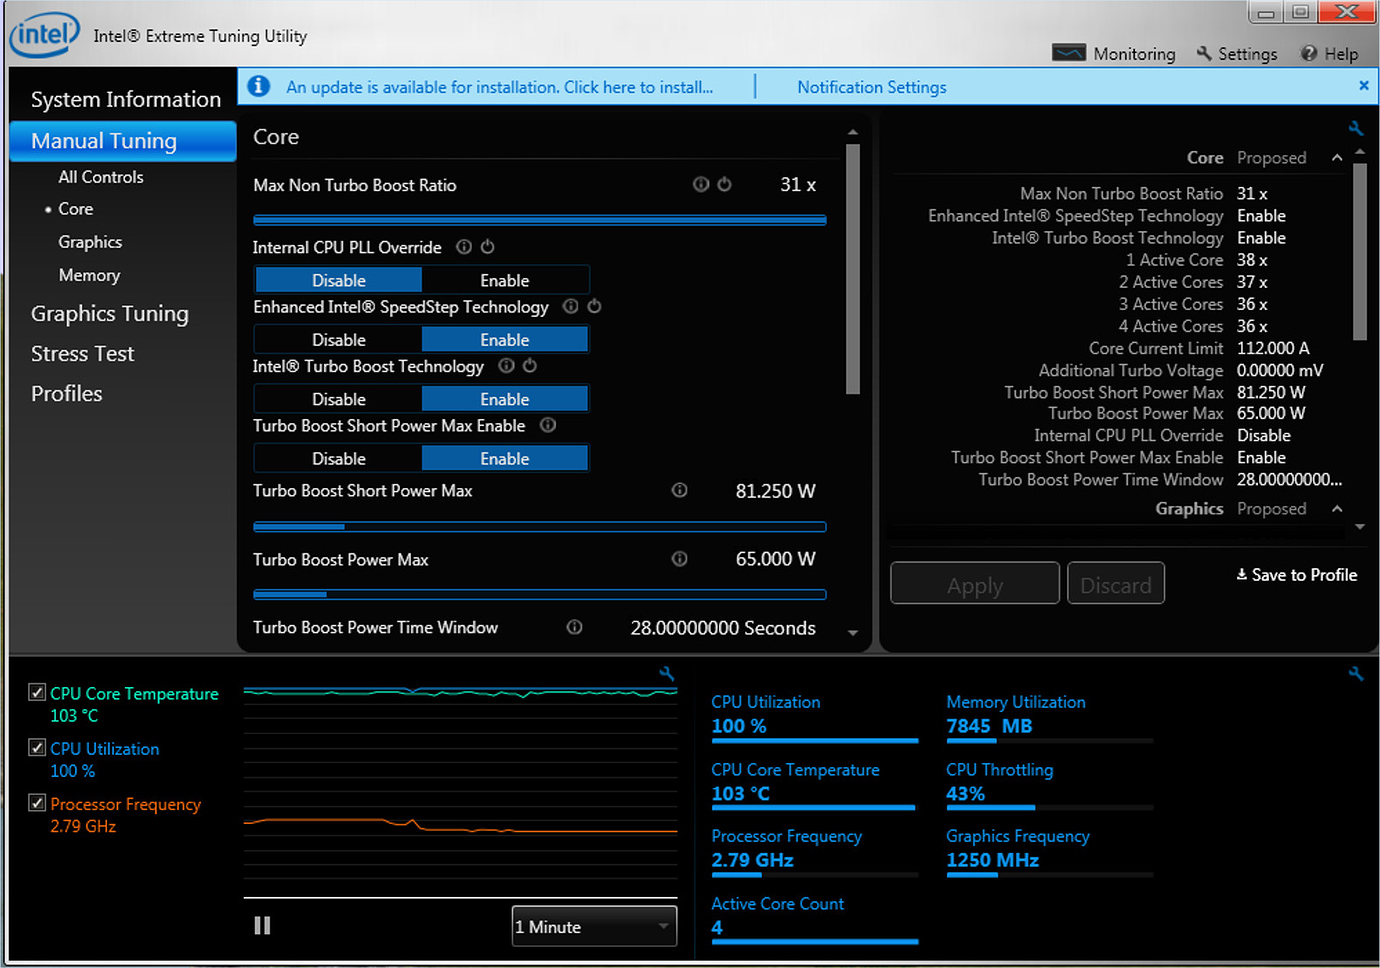Viewport: 1380px width, 968px height.
Task: Set Internal CPU PLL Override to Disable
Action: click(x=339, y=280)
